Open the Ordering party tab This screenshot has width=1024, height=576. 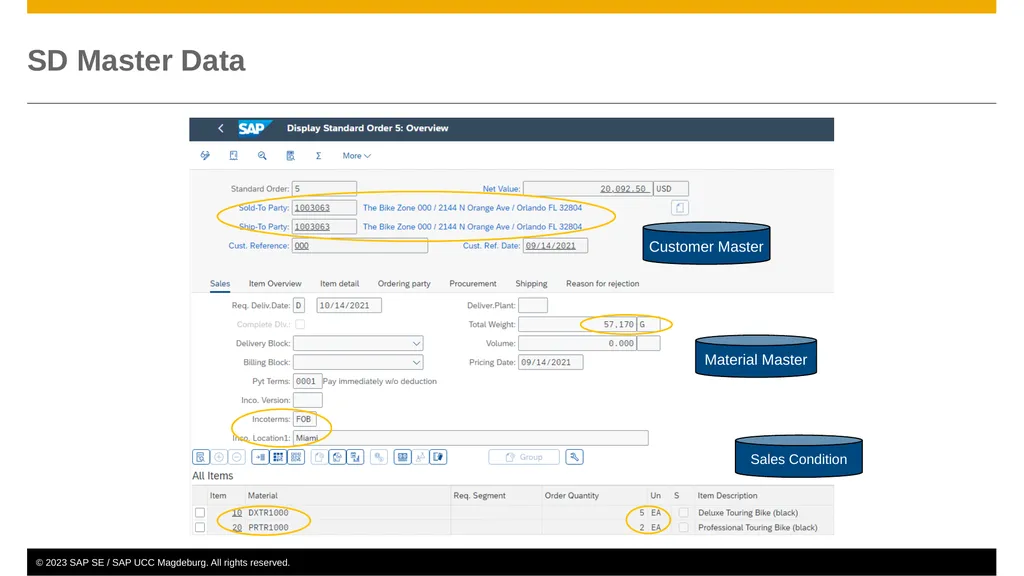pyautogui.click(x=404, y=283)
